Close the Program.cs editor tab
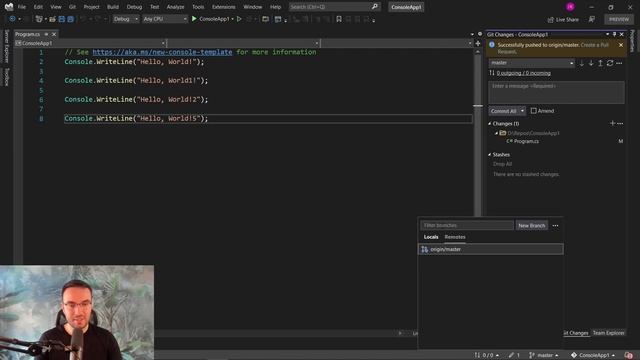Viewport: 640px width, 360px height. coord(54,34)
